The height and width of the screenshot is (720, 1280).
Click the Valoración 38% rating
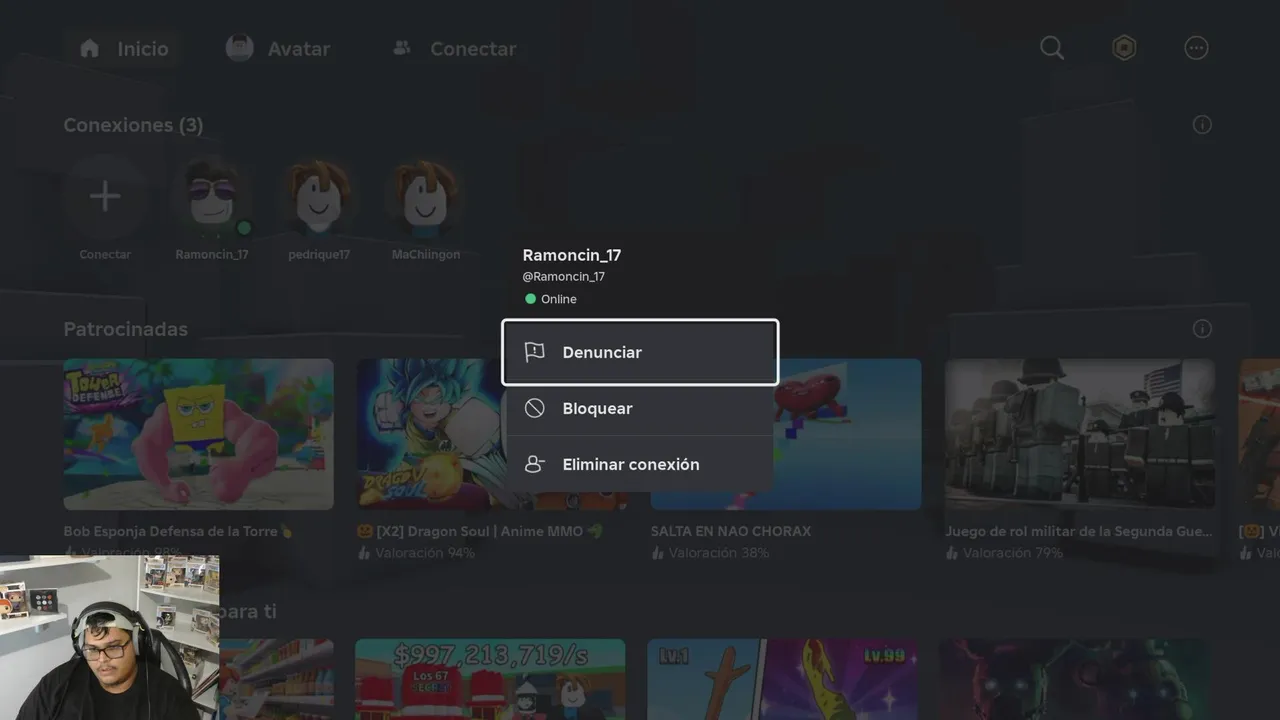tap(710, 553)
